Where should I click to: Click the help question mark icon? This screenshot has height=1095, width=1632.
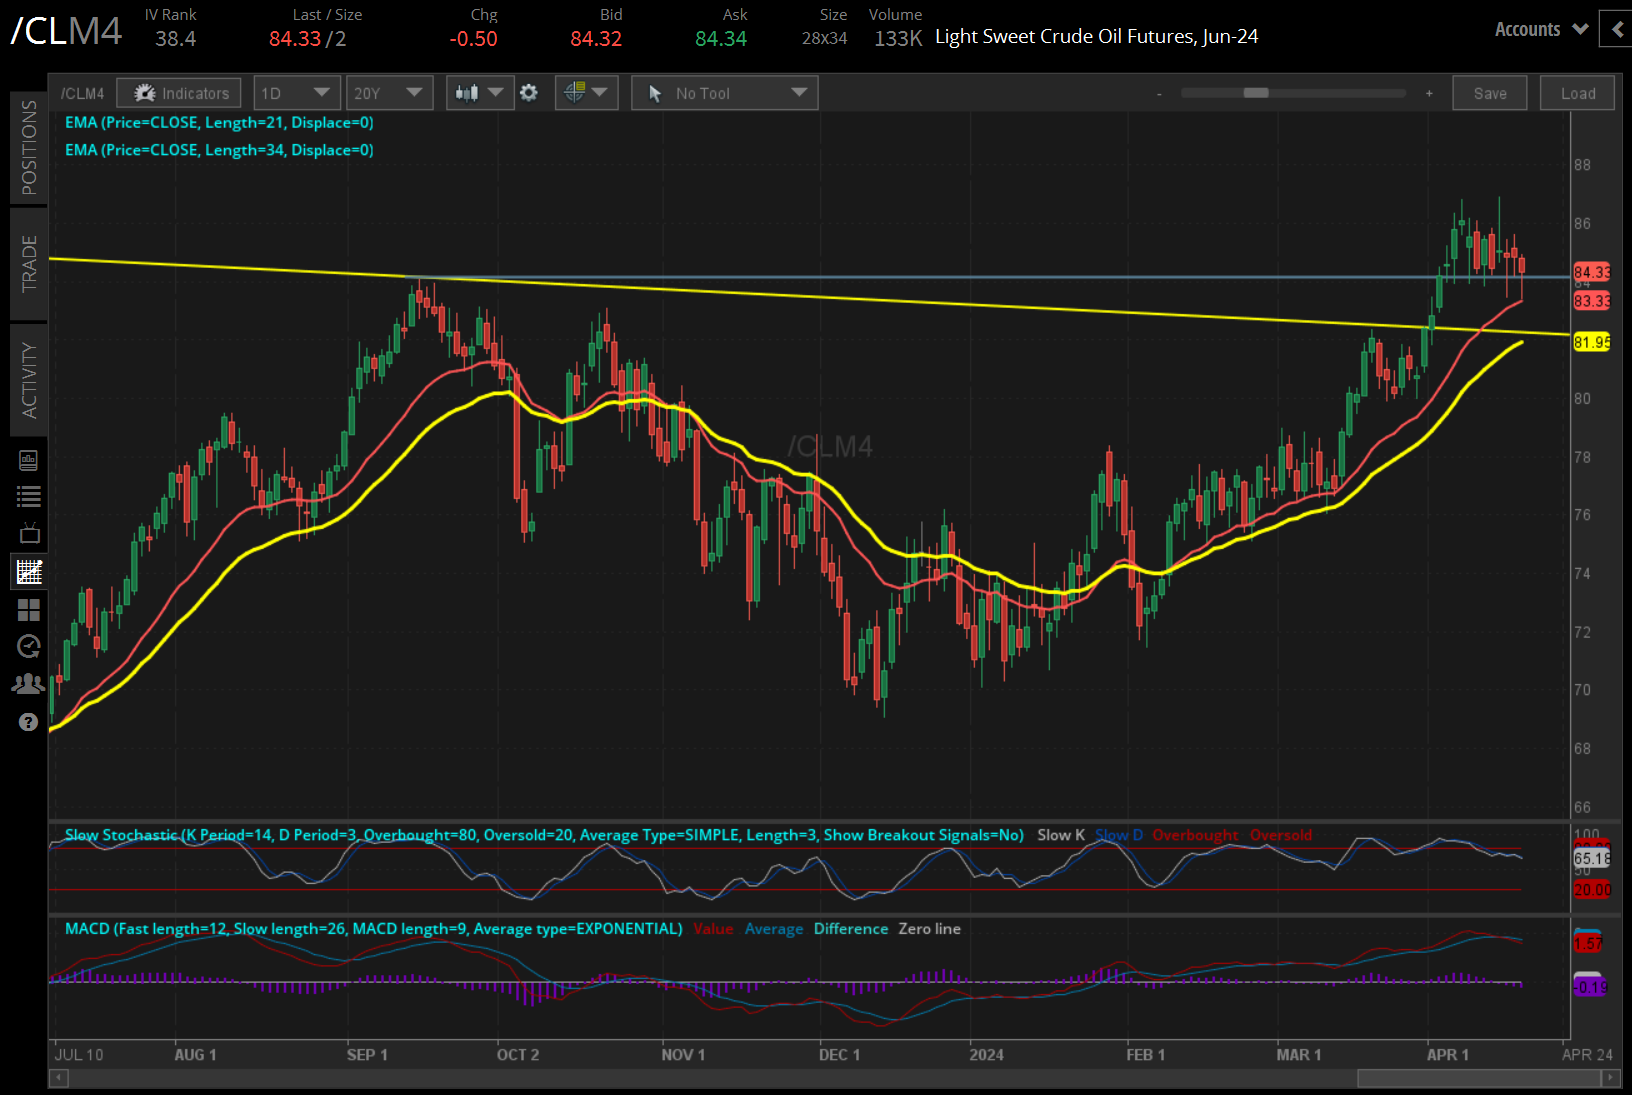coord(29,722)
